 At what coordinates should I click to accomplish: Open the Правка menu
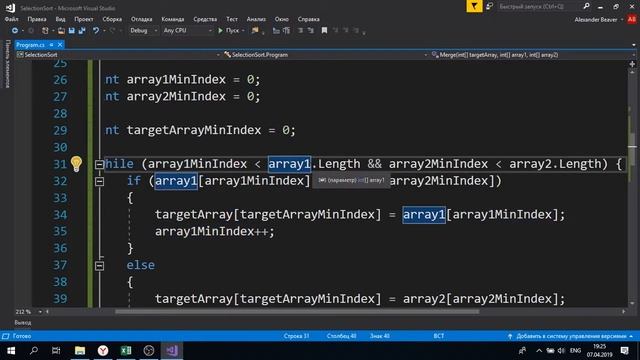coord(37,19)
